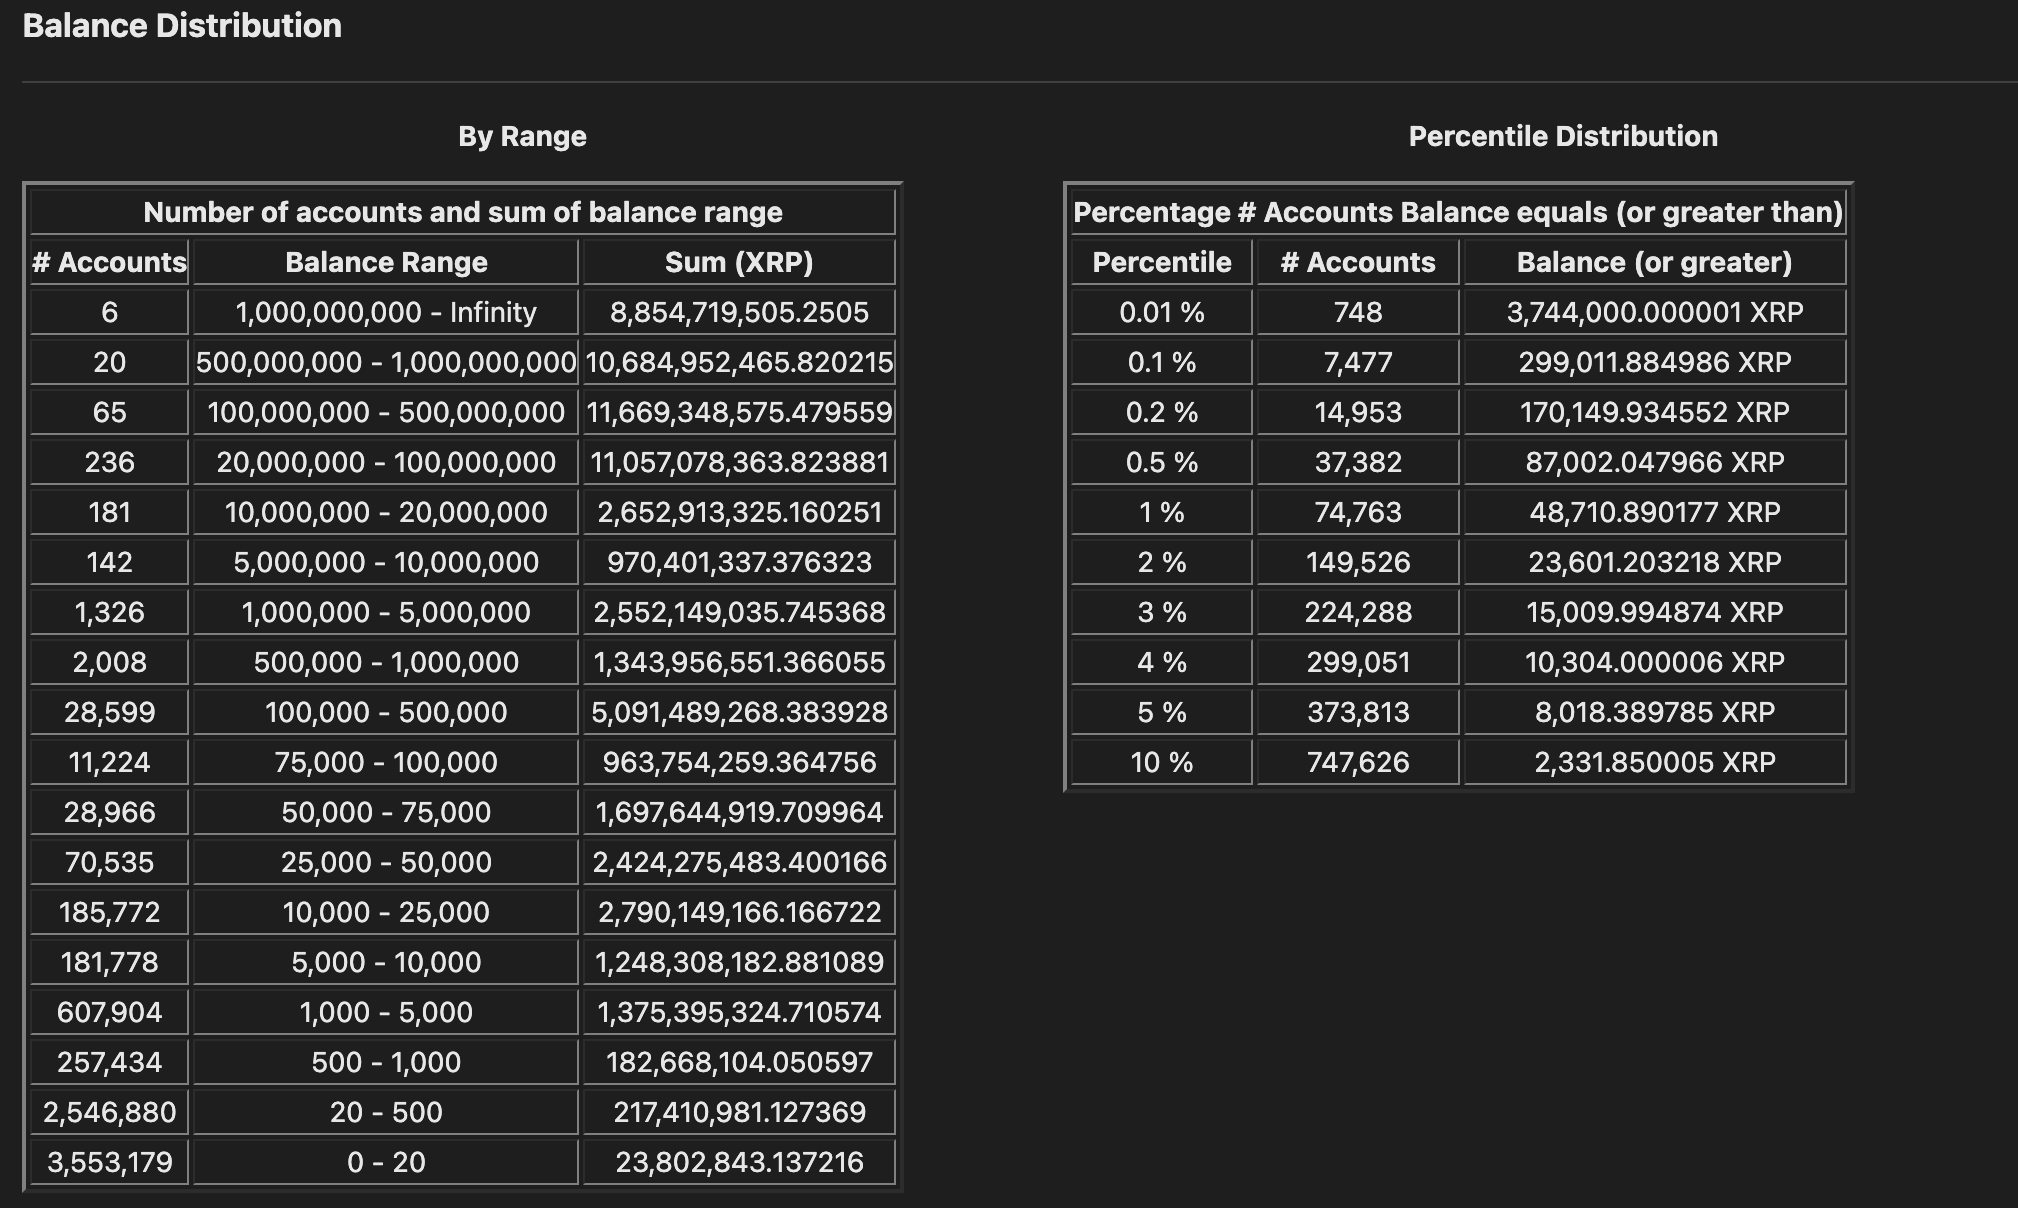Click the 48,710.890177 XRP balance cell
The width and height of the screenshot is (2018, 1208).
(1654, 512)
